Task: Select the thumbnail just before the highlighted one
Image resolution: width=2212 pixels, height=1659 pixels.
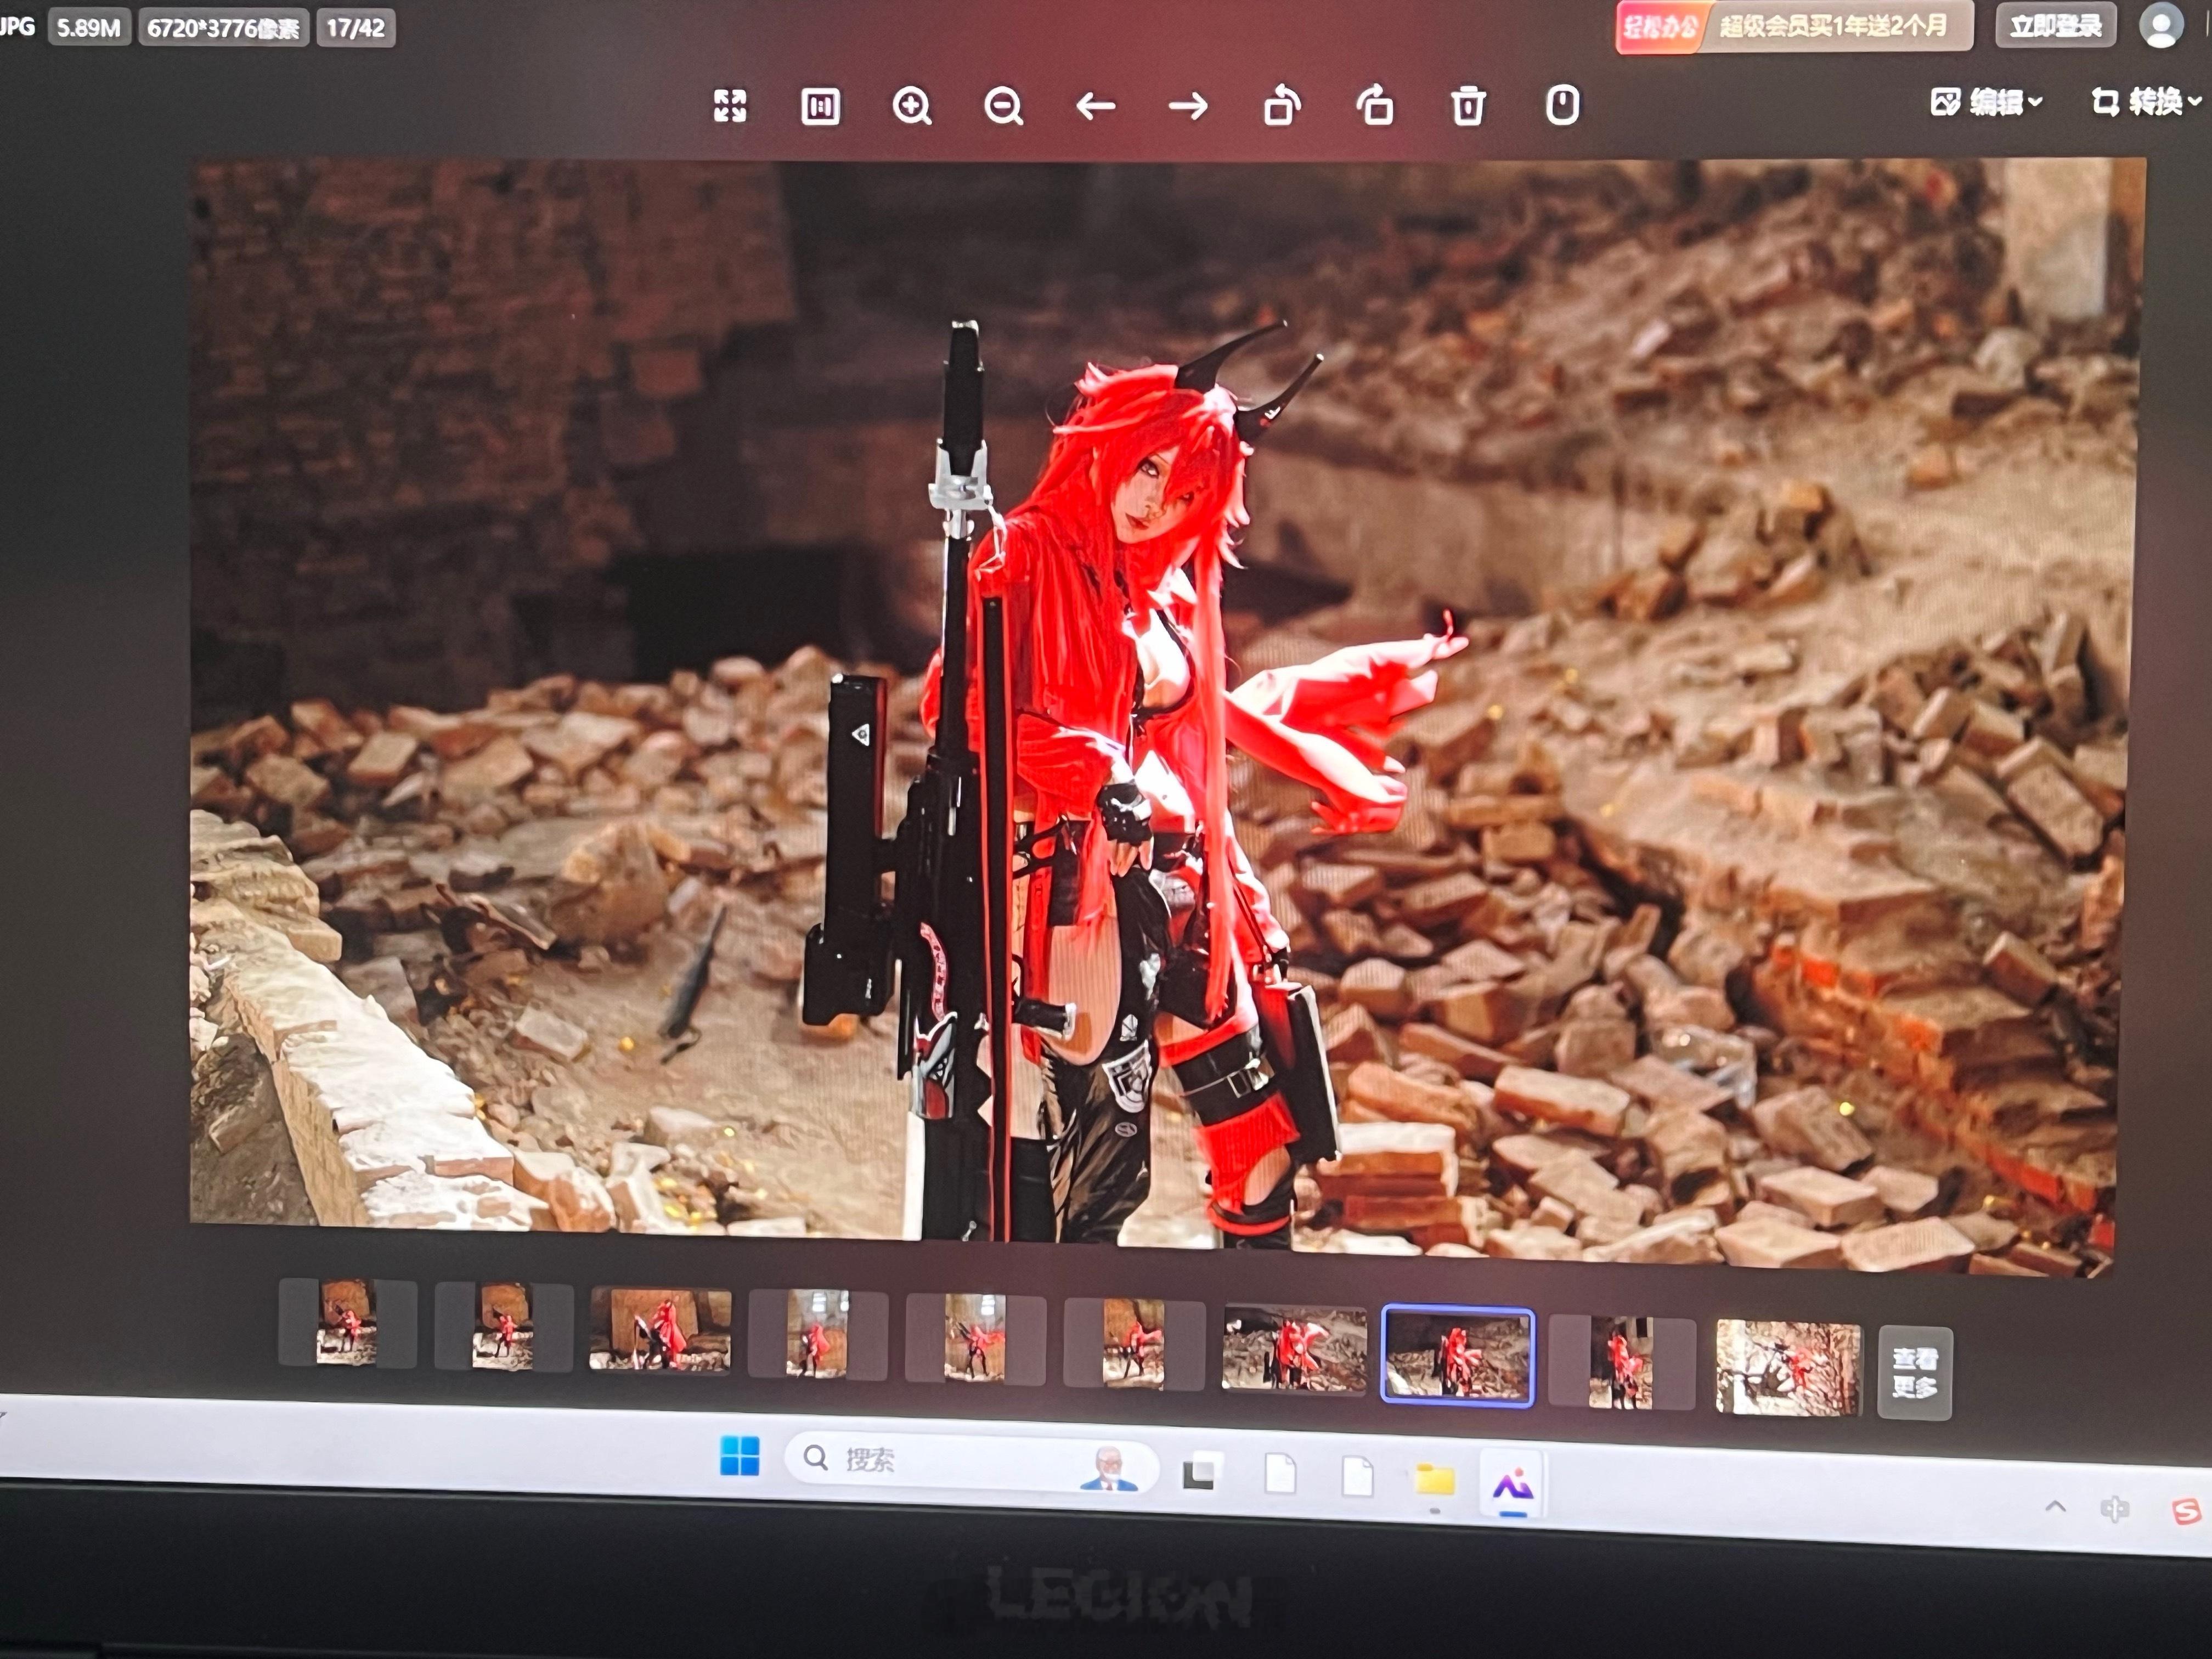Action: (x=1294, y=1348)
